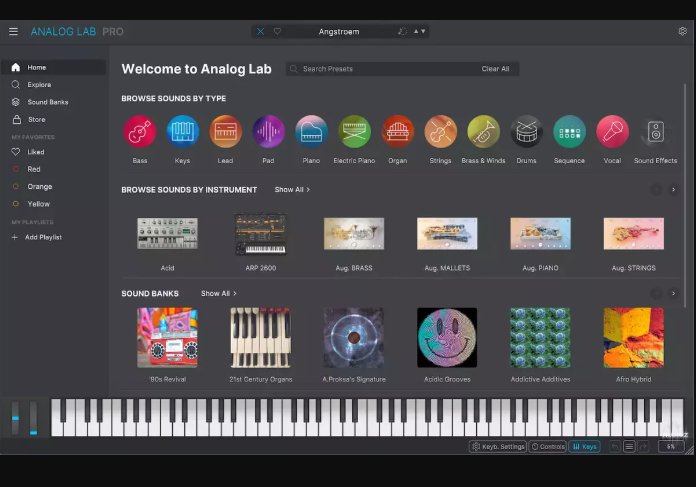The width and height of the screenshot is (696, 487).
Task: Browse Electric Piano sounds icon
Action: 354,131
